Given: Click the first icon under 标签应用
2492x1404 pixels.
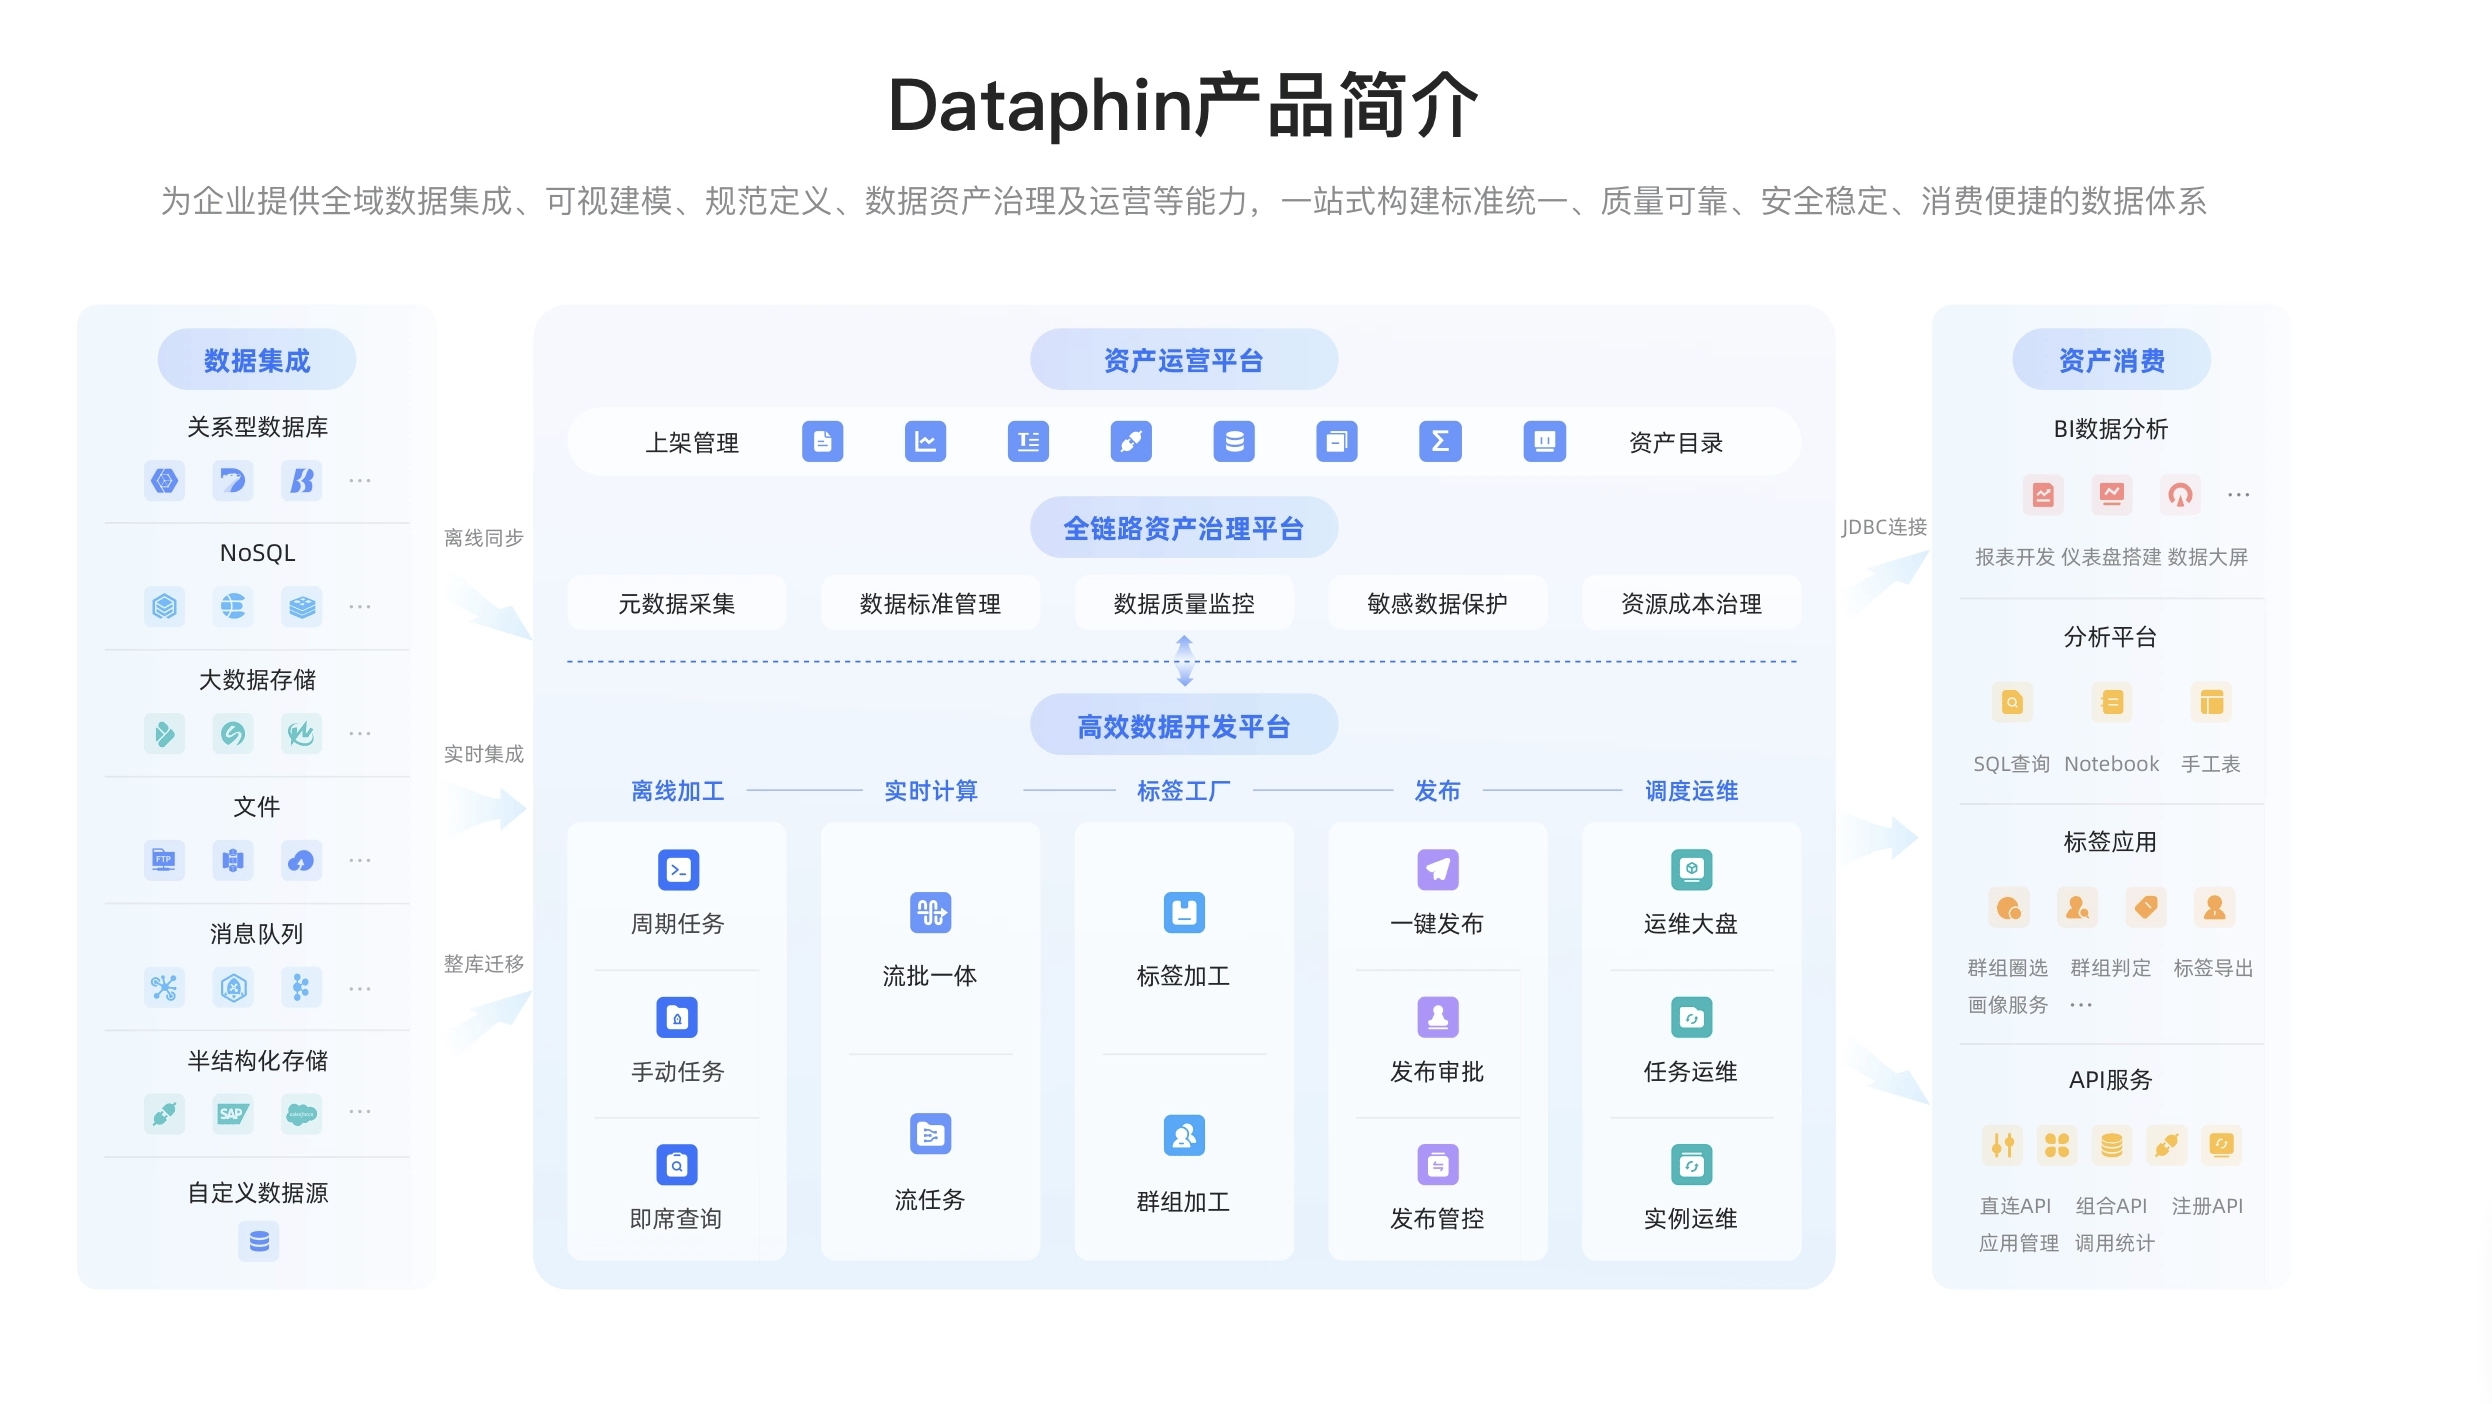Looking at the screenshot, I should (x=2009, y=908).
